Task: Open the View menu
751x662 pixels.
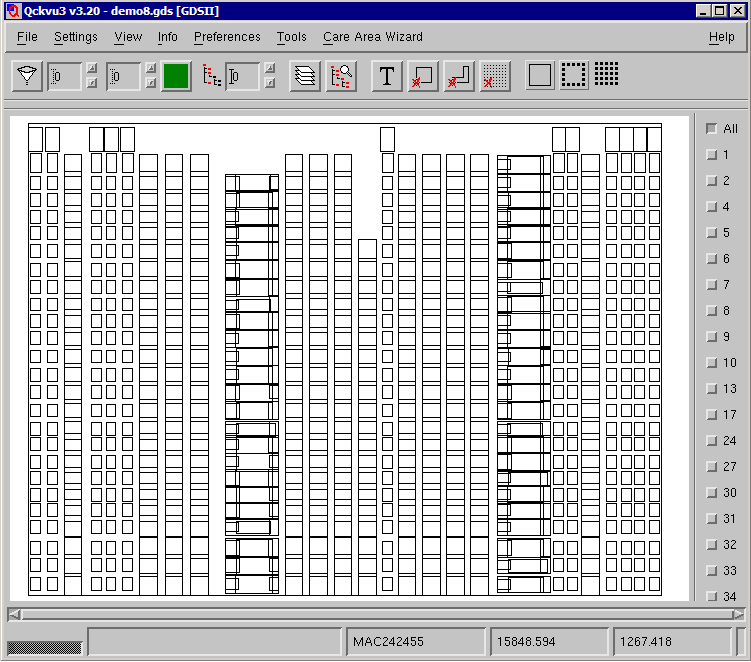Action: click(128, 37)
